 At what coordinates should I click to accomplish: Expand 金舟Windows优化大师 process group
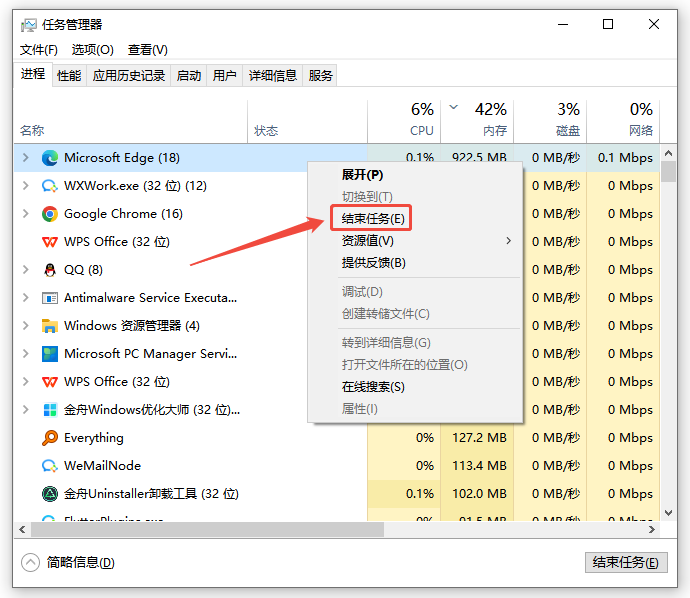26,410
